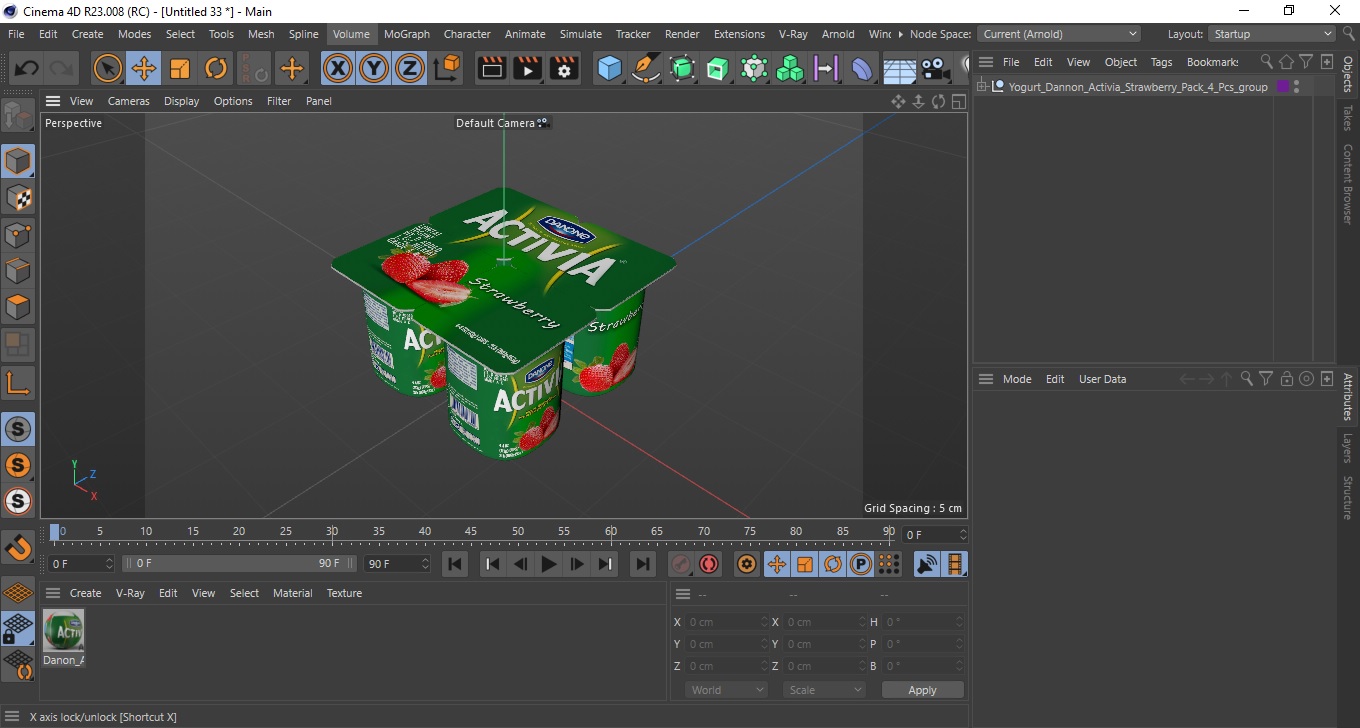The height and width of the screenshot is (728, 1360).
Task: Open the Extrude generator icon
Action: point(718,68)
